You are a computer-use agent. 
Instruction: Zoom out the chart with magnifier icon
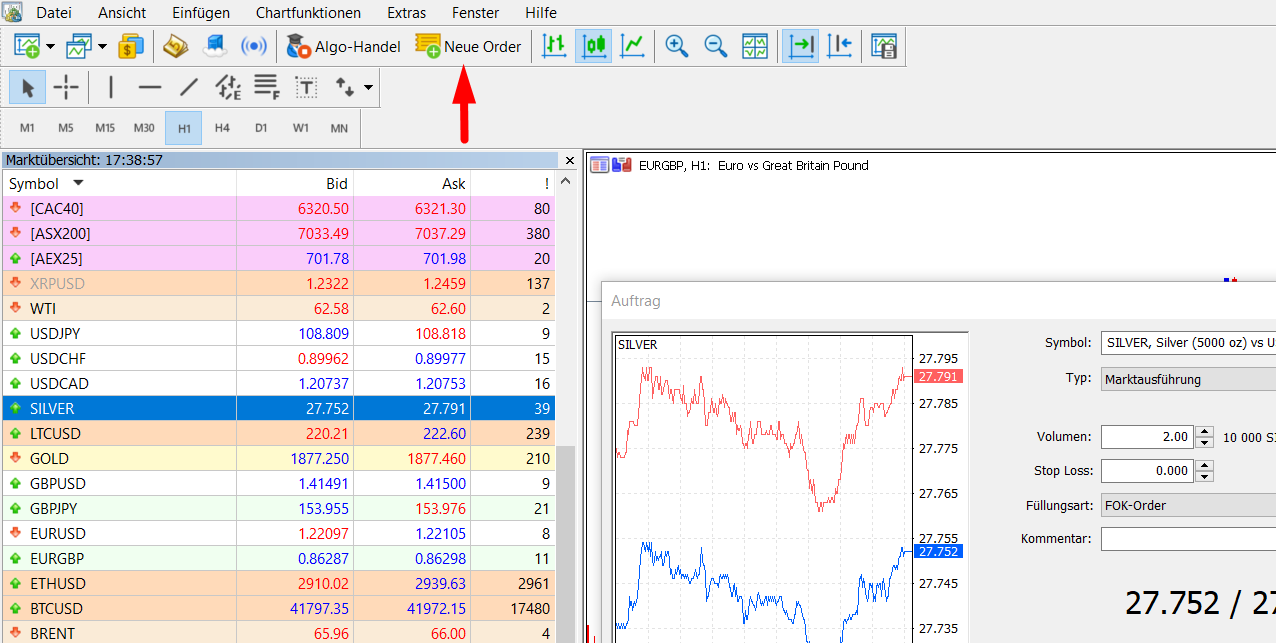click(716, 46)
